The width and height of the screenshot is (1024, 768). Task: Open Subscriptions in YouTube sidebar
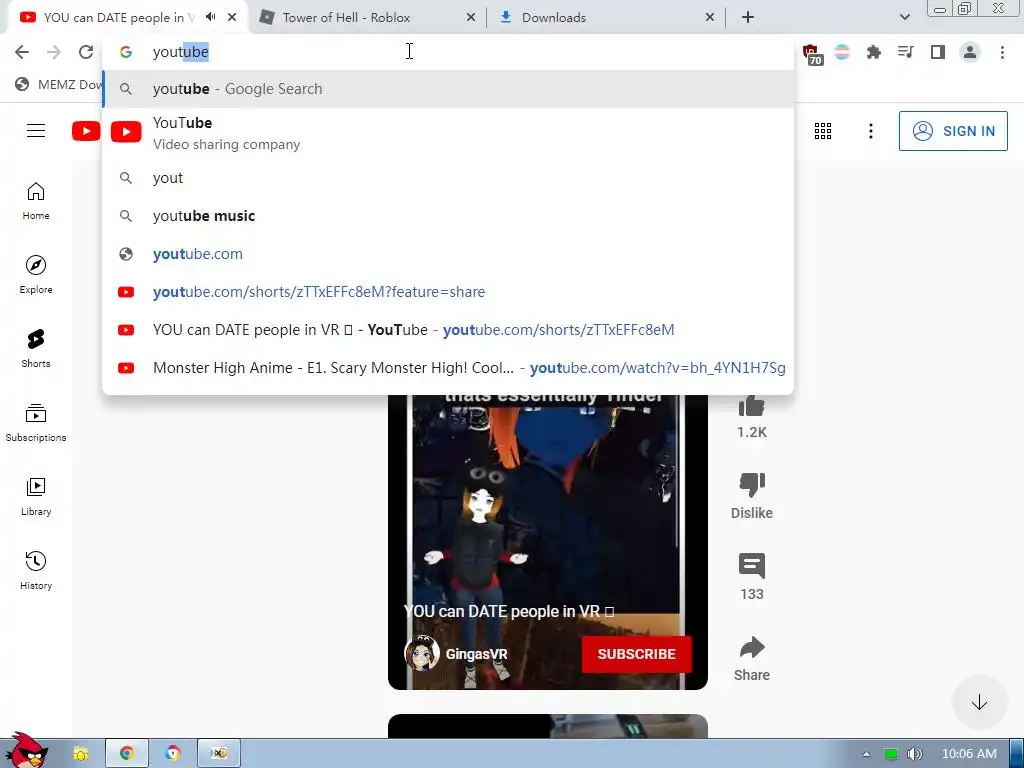coord(36,423)
